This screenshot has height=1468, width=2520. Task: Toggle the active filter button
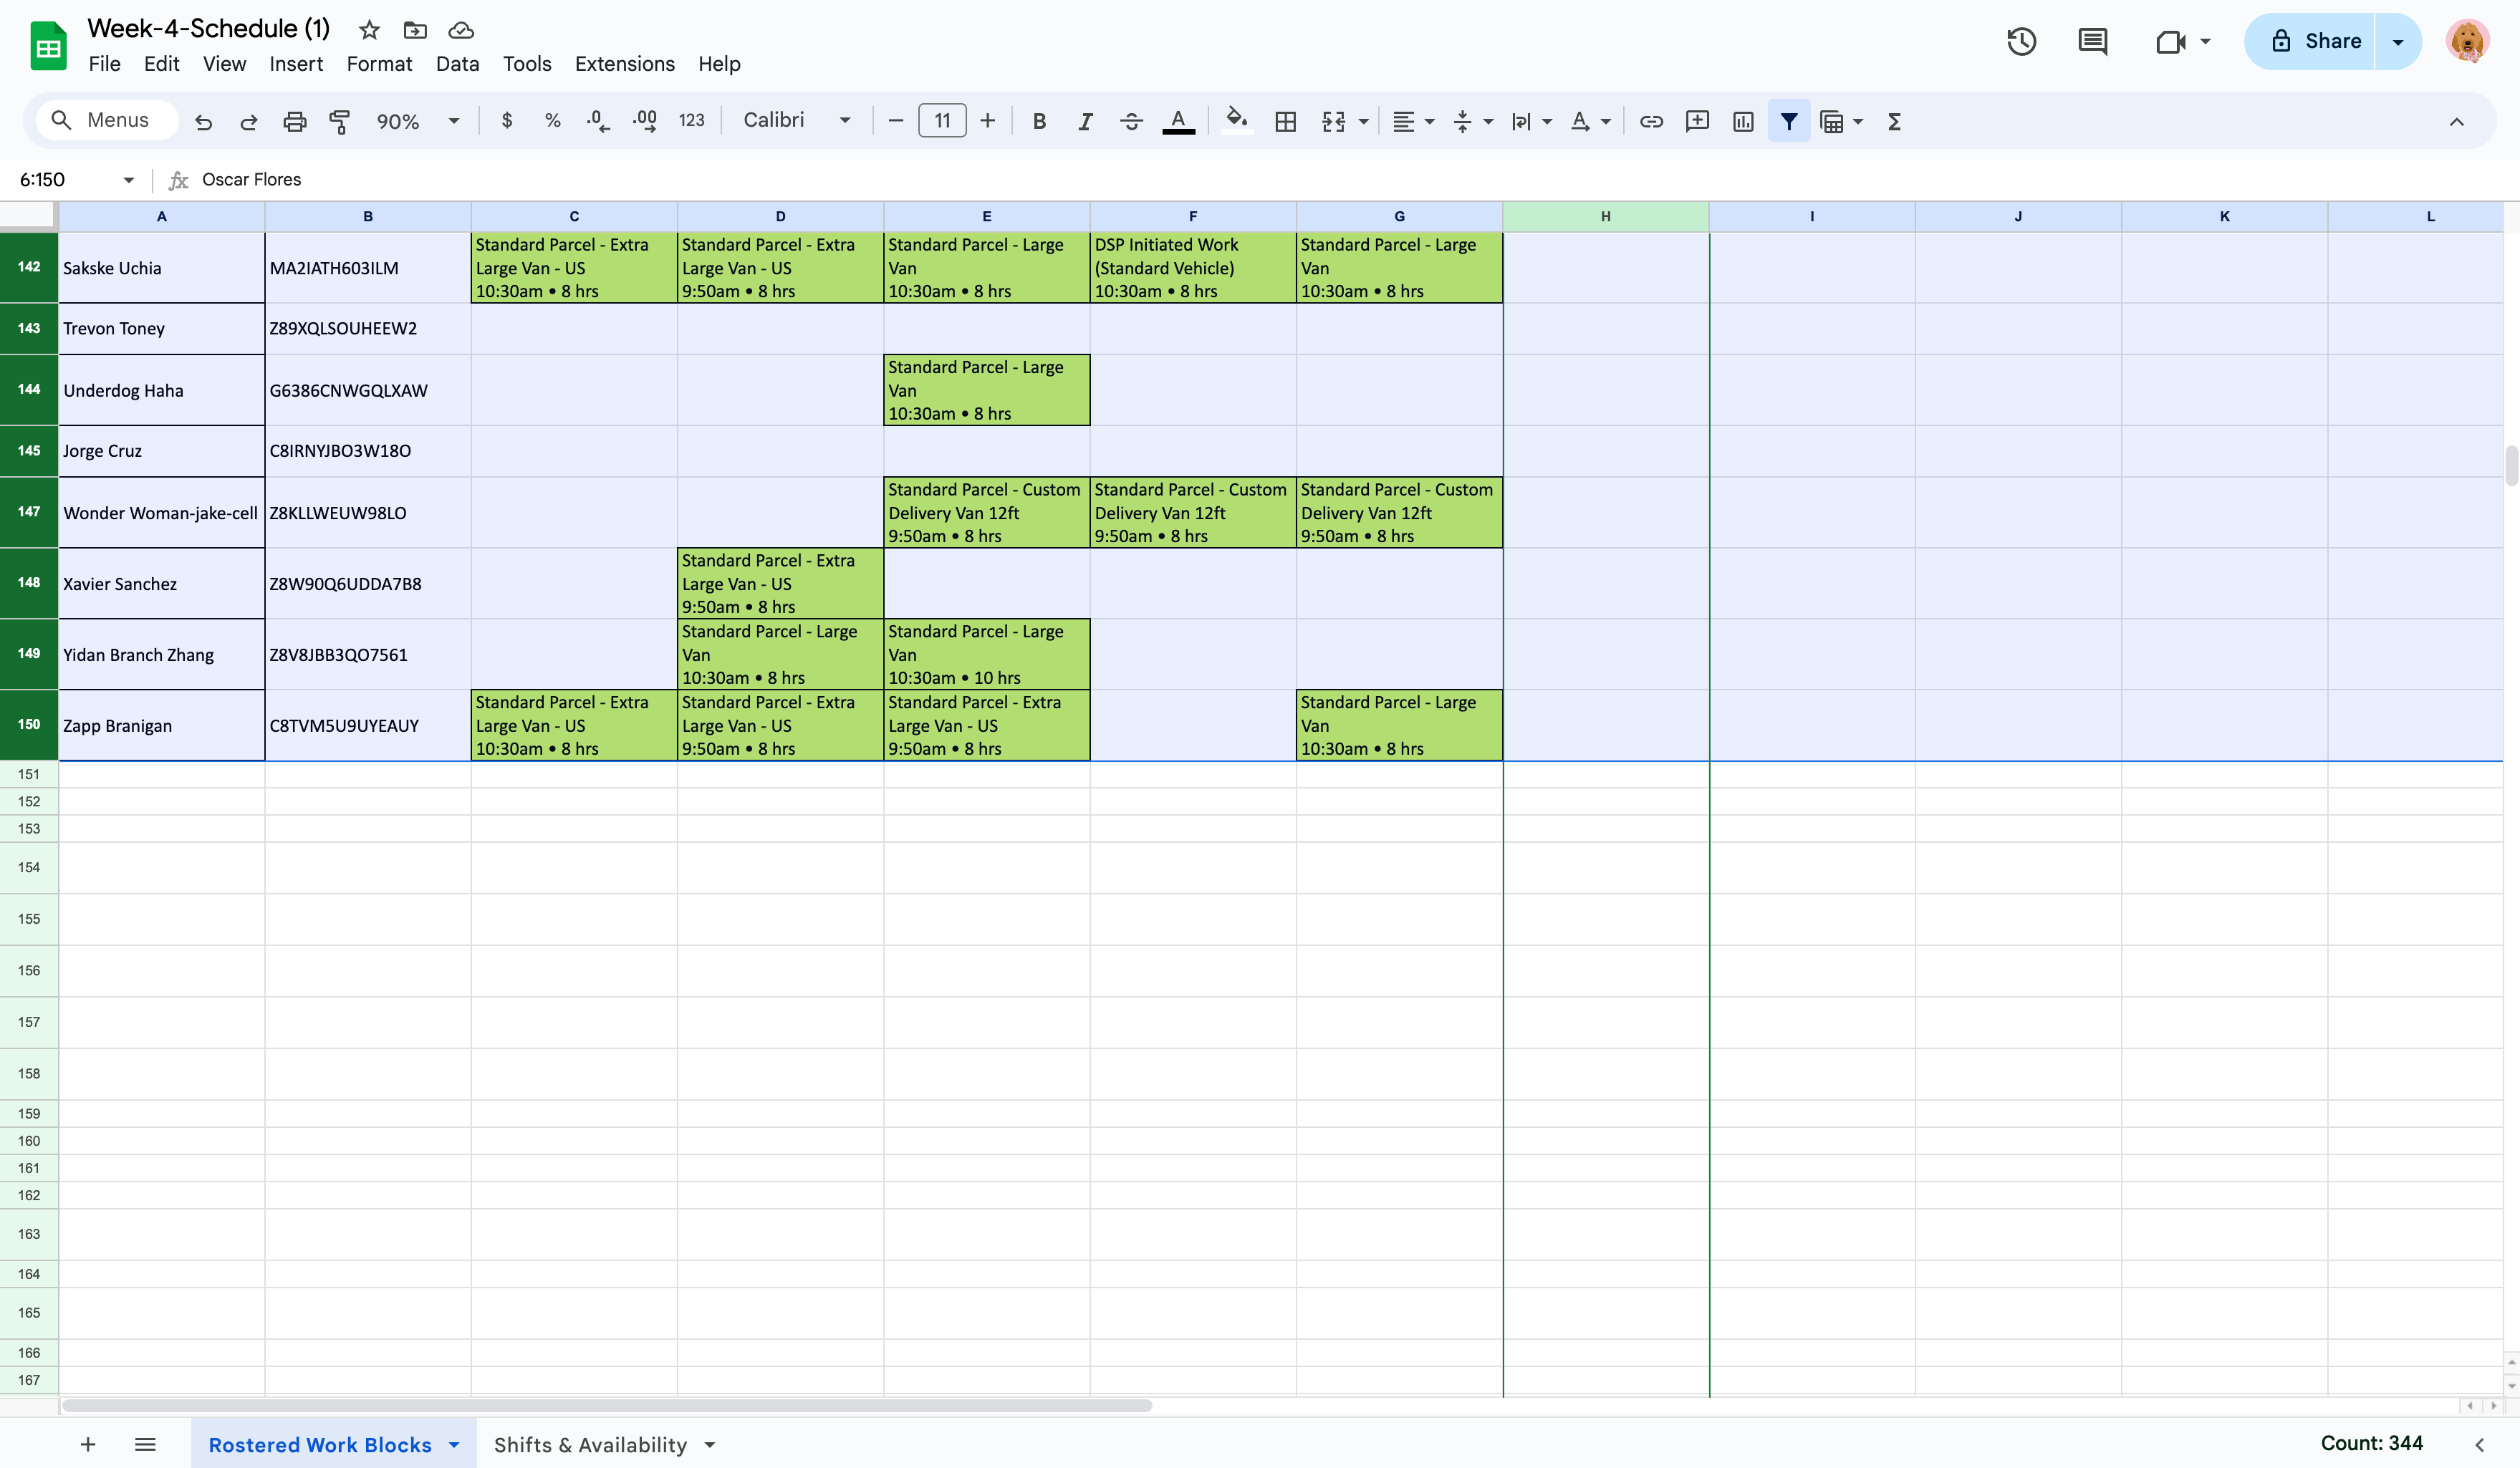(1789, 121)
